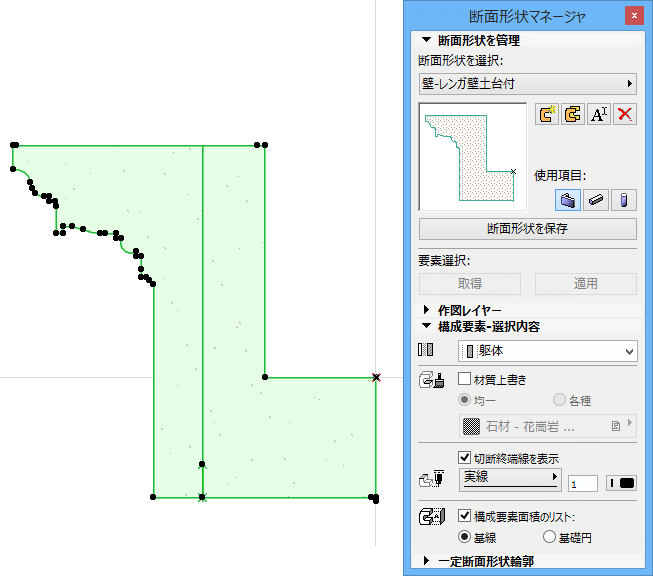Click the component area list icon
This screenshot has height=576, width=653.
tap(432, 516)
